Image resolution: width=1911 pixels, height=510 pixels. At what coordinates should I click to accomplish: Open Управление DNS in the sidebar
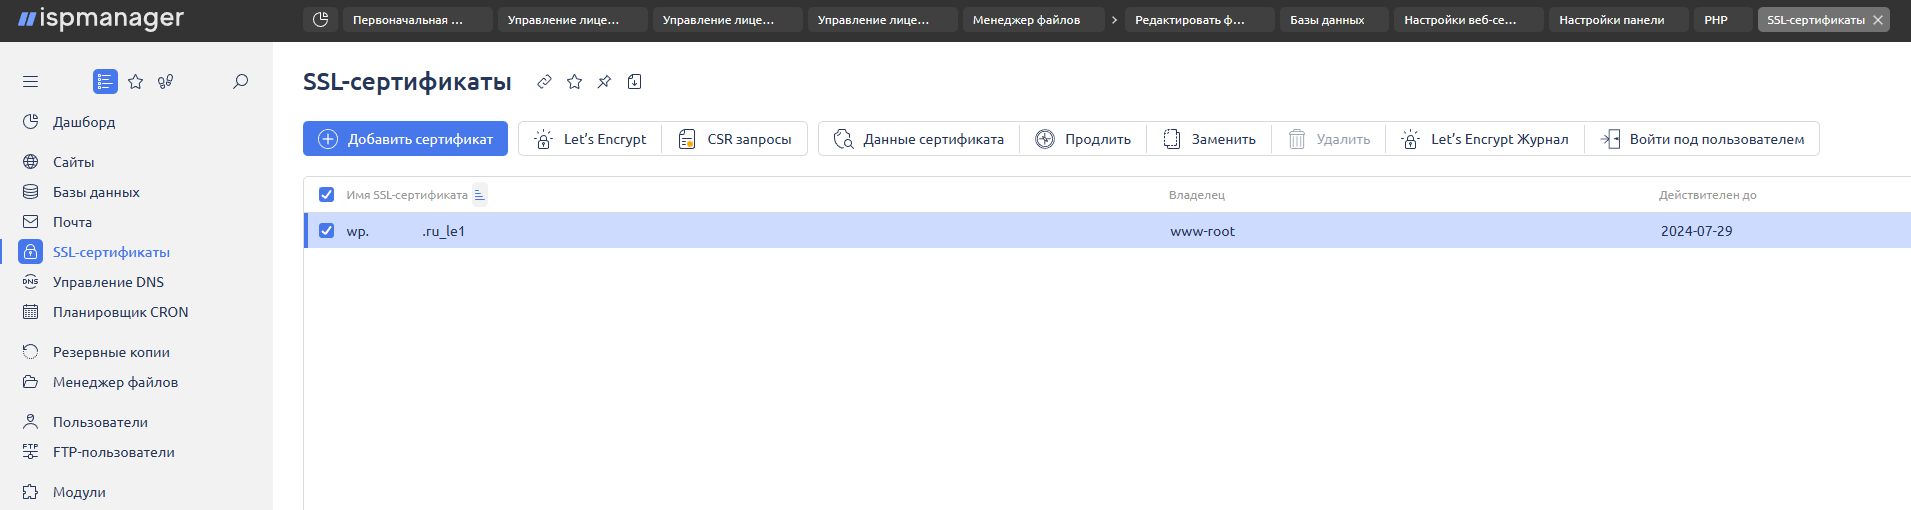(108, 282)
